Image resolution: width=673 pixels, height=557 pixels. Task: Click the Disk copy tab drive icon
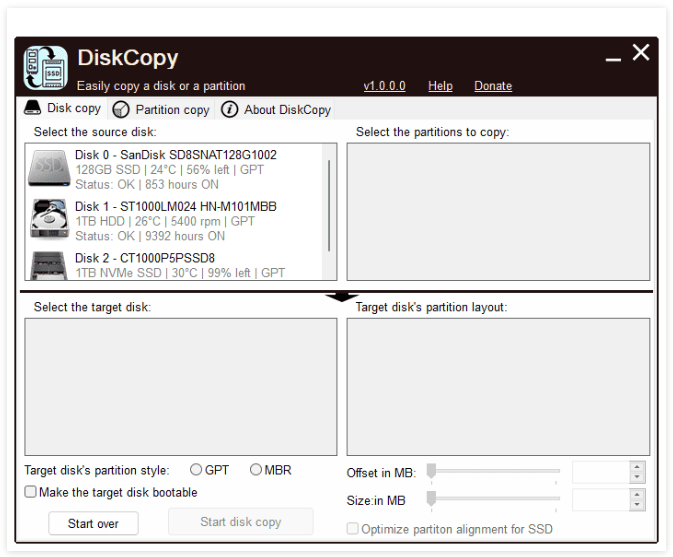click(x=33, y=108)
